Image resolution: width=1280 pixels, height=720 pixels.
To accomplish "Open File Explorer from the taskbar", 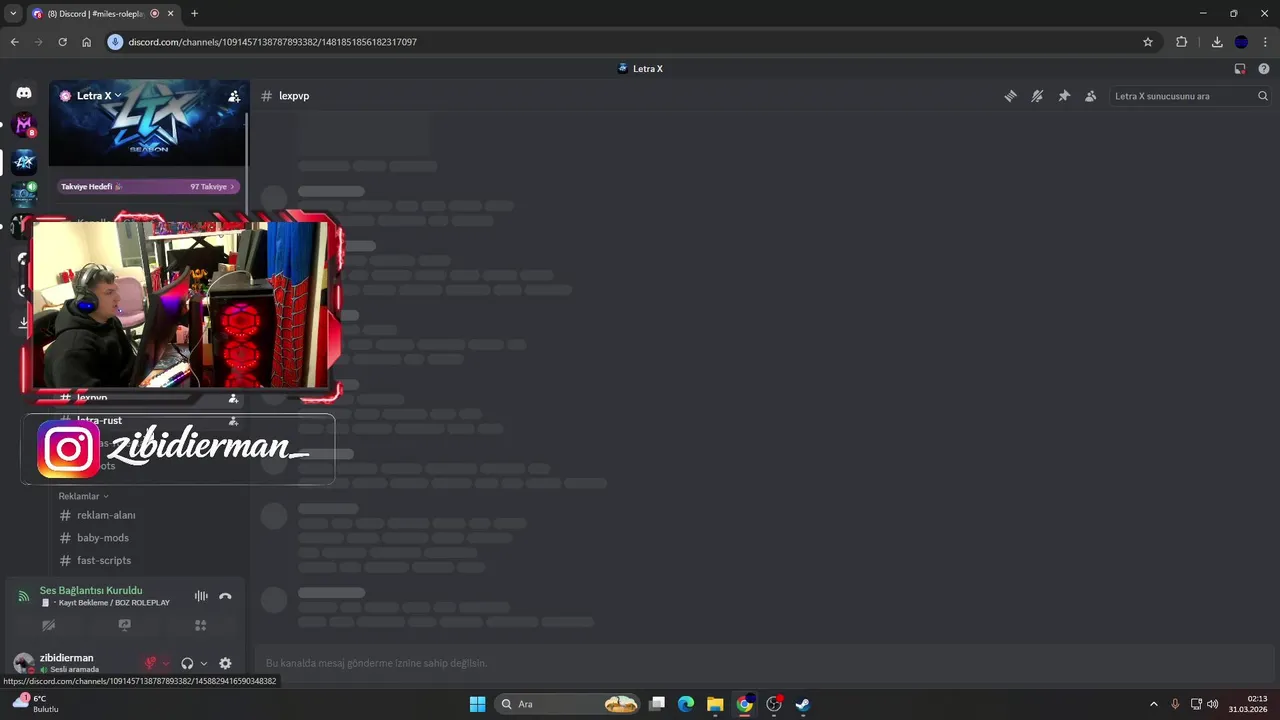I will (x=715, y=704).
